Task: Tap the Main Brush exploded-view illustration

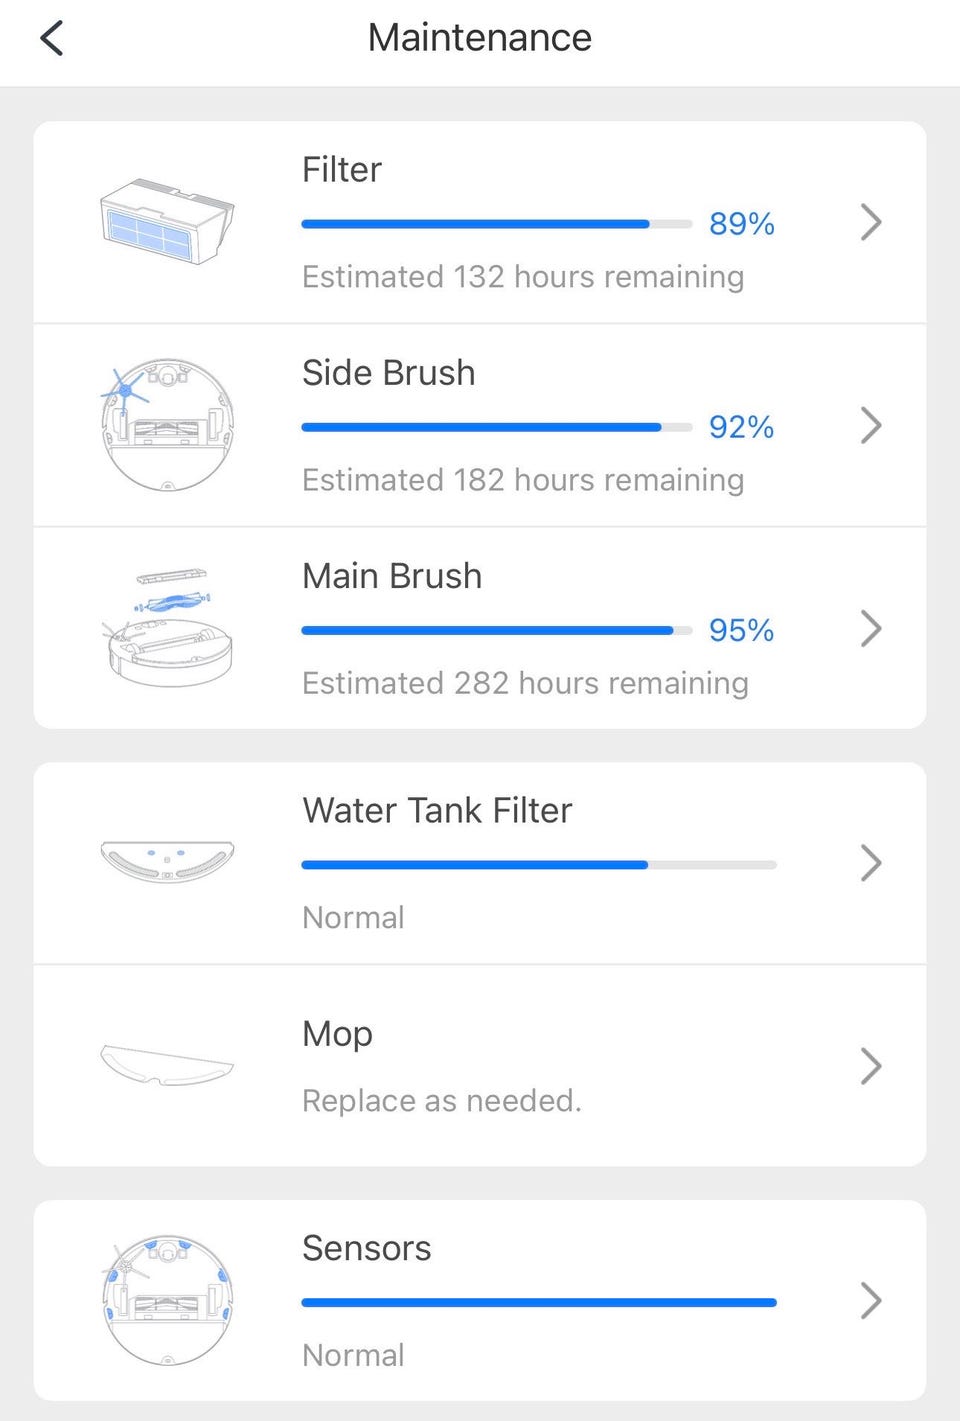Action: [167, 628]
